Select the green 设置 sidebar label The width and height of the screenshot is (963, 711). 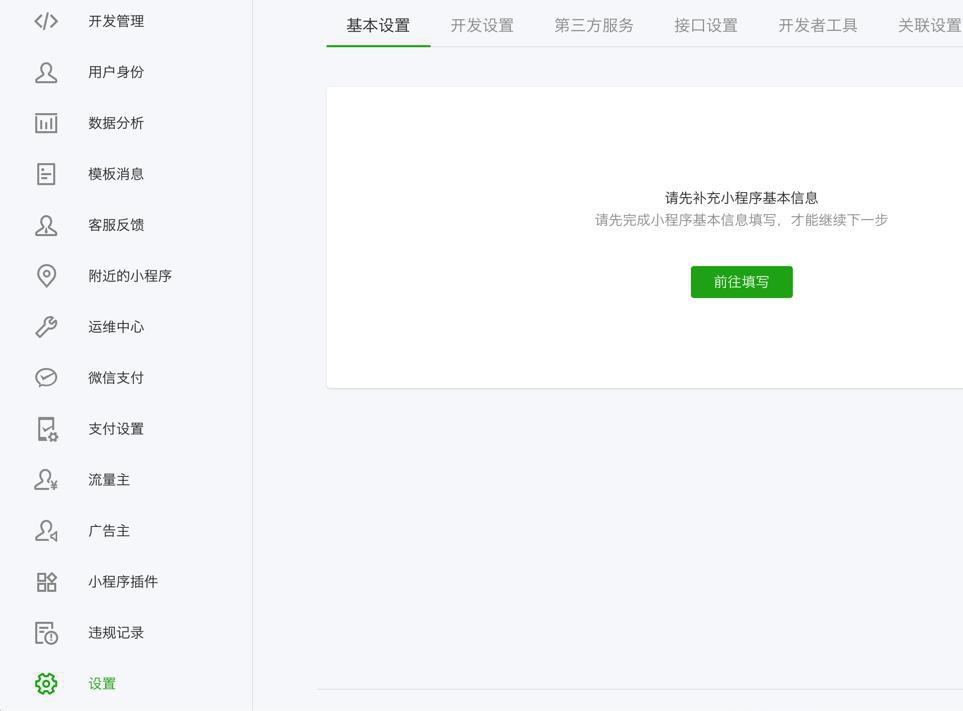point(102,684)
